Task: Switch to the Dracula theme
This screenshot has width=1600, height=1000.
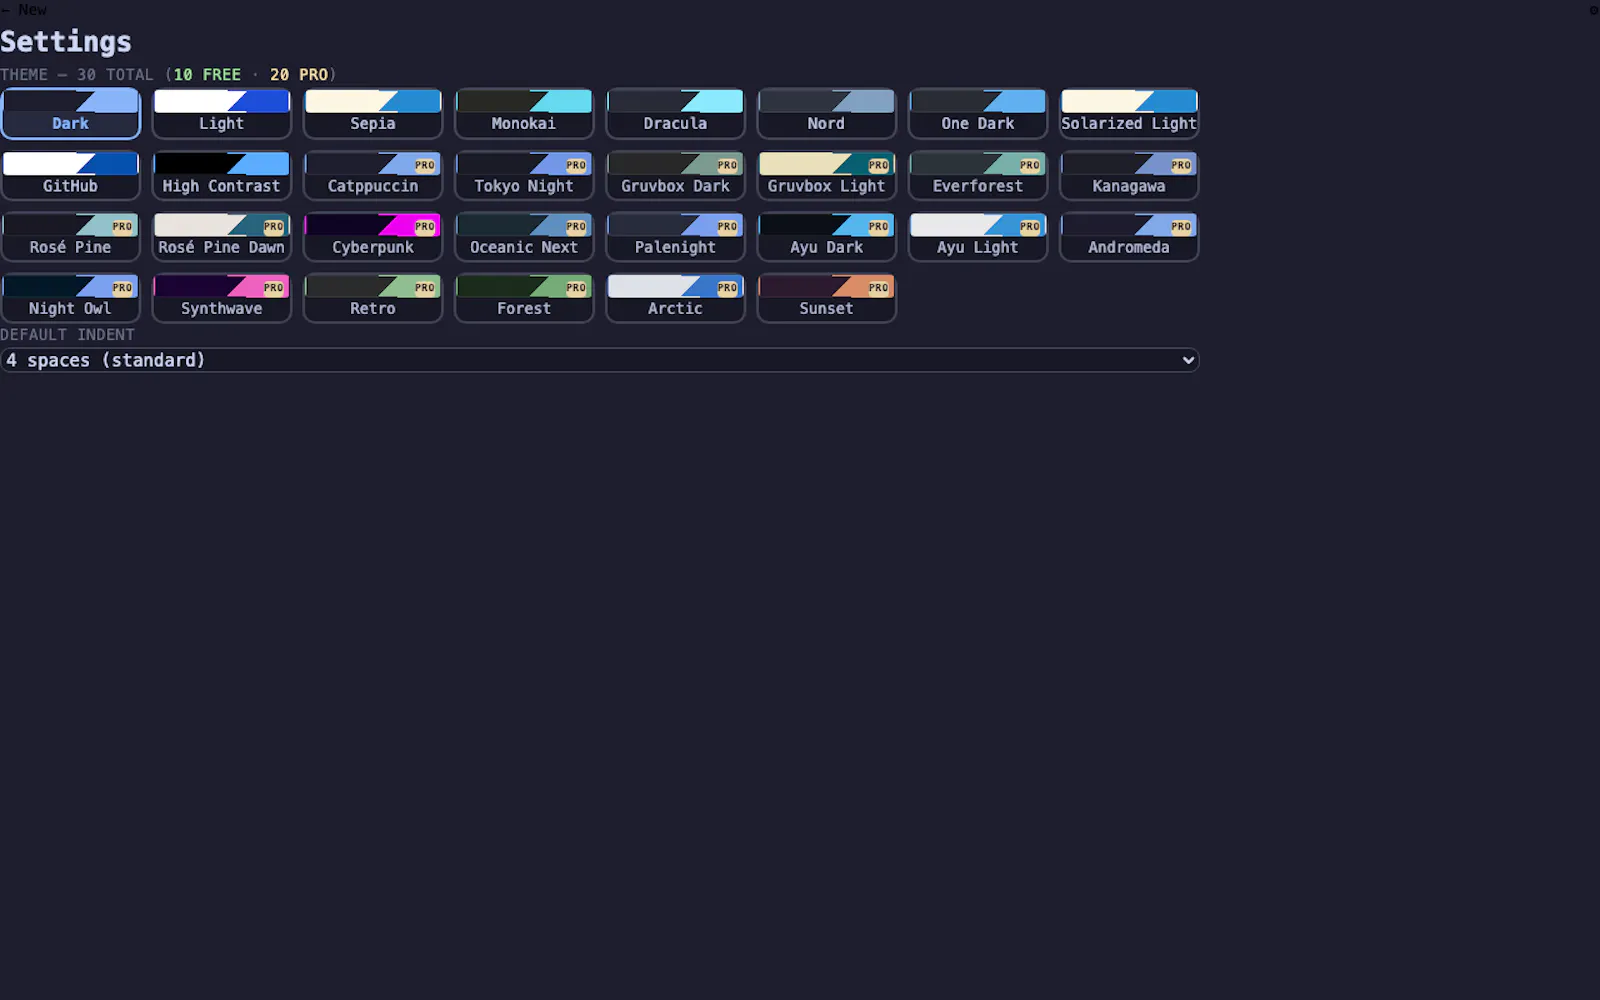Action: point(675,113)
